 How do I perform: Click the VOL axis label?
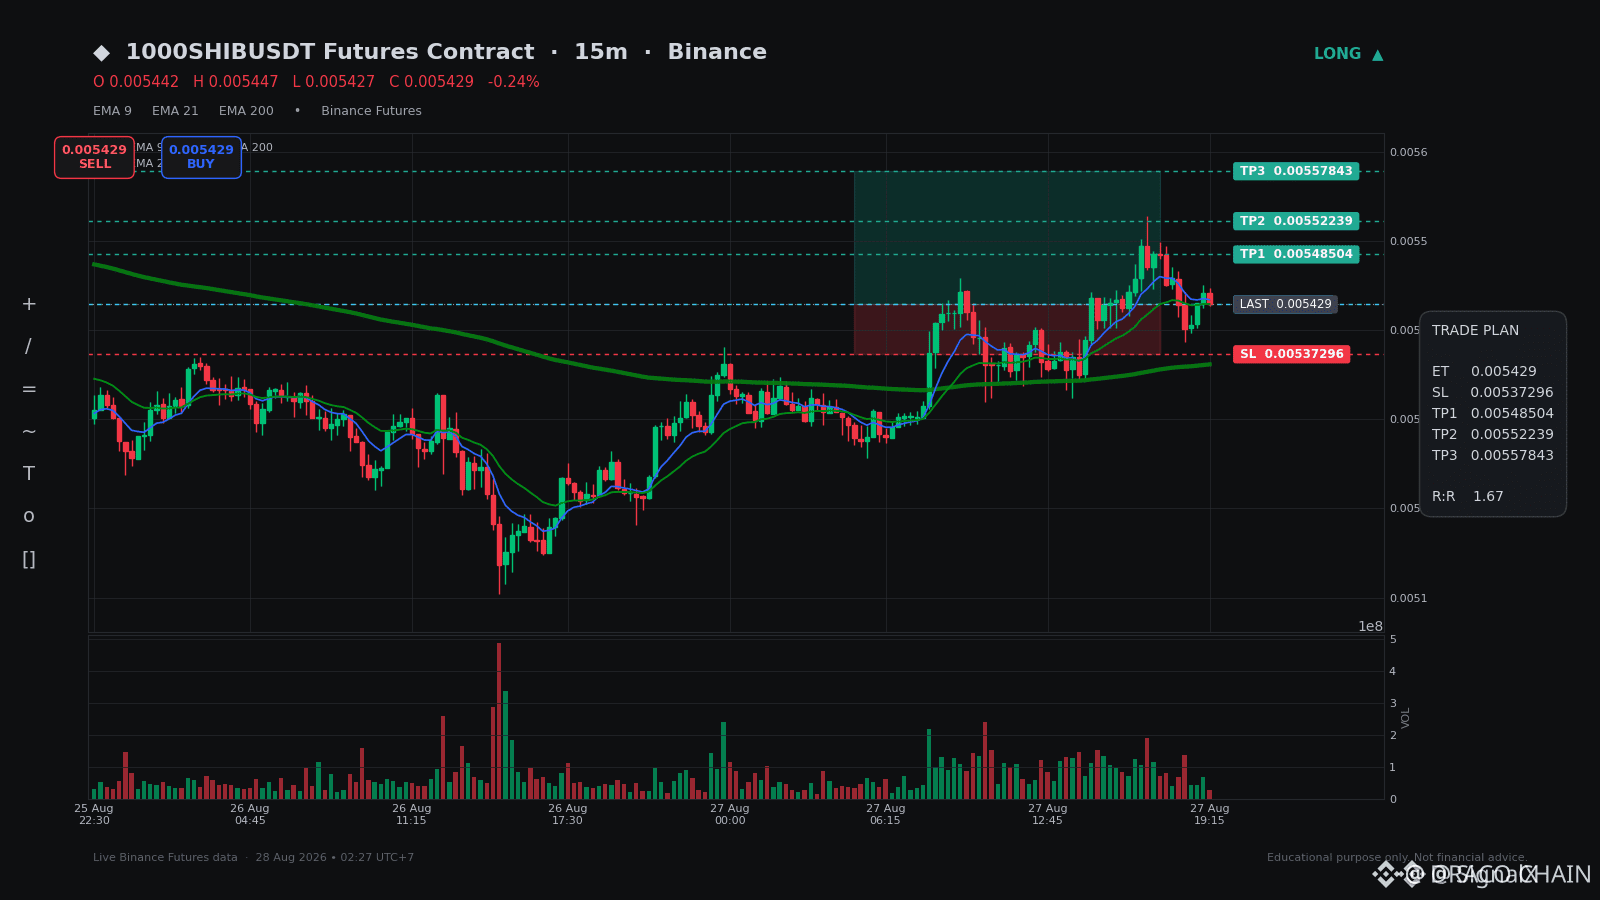point(1406,717)
